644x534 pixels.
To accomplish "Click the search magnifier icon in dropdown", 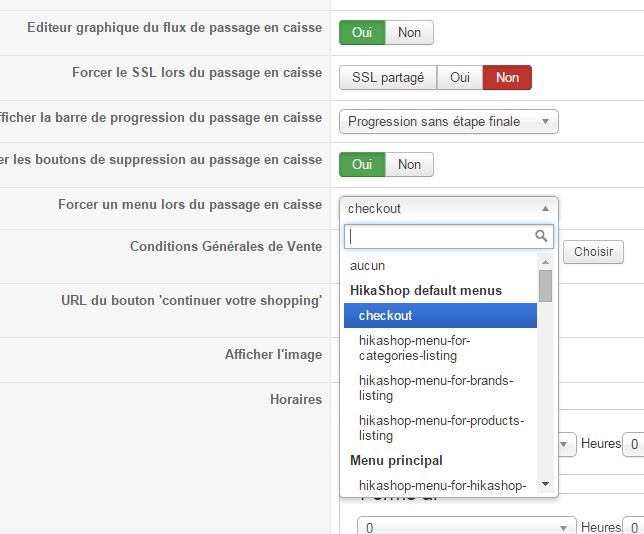I will [x=542, y=237].
